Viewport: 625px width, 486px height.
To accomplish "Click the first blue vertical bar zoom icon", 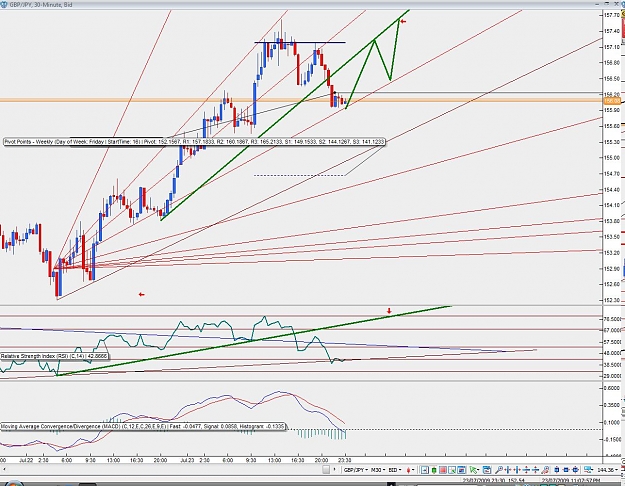I will [508, 470].
